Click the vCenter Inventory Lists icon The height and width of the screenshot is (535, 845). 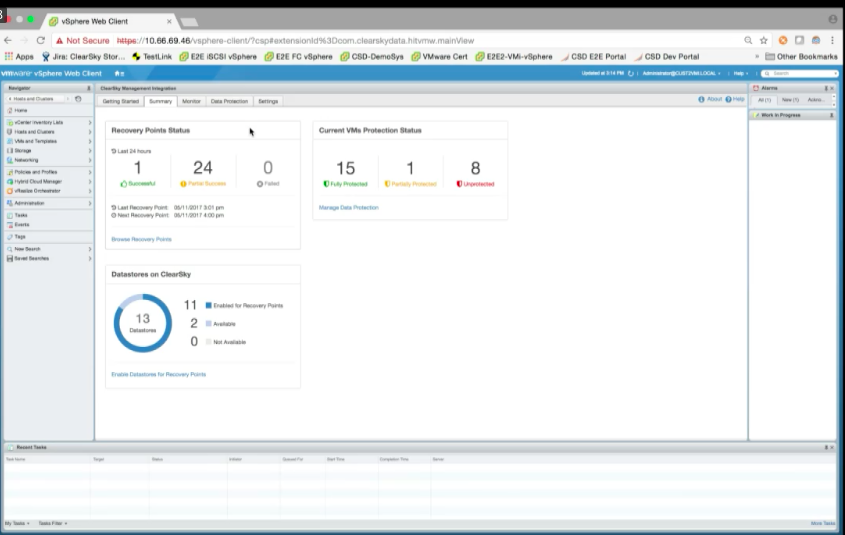[10, 123]
